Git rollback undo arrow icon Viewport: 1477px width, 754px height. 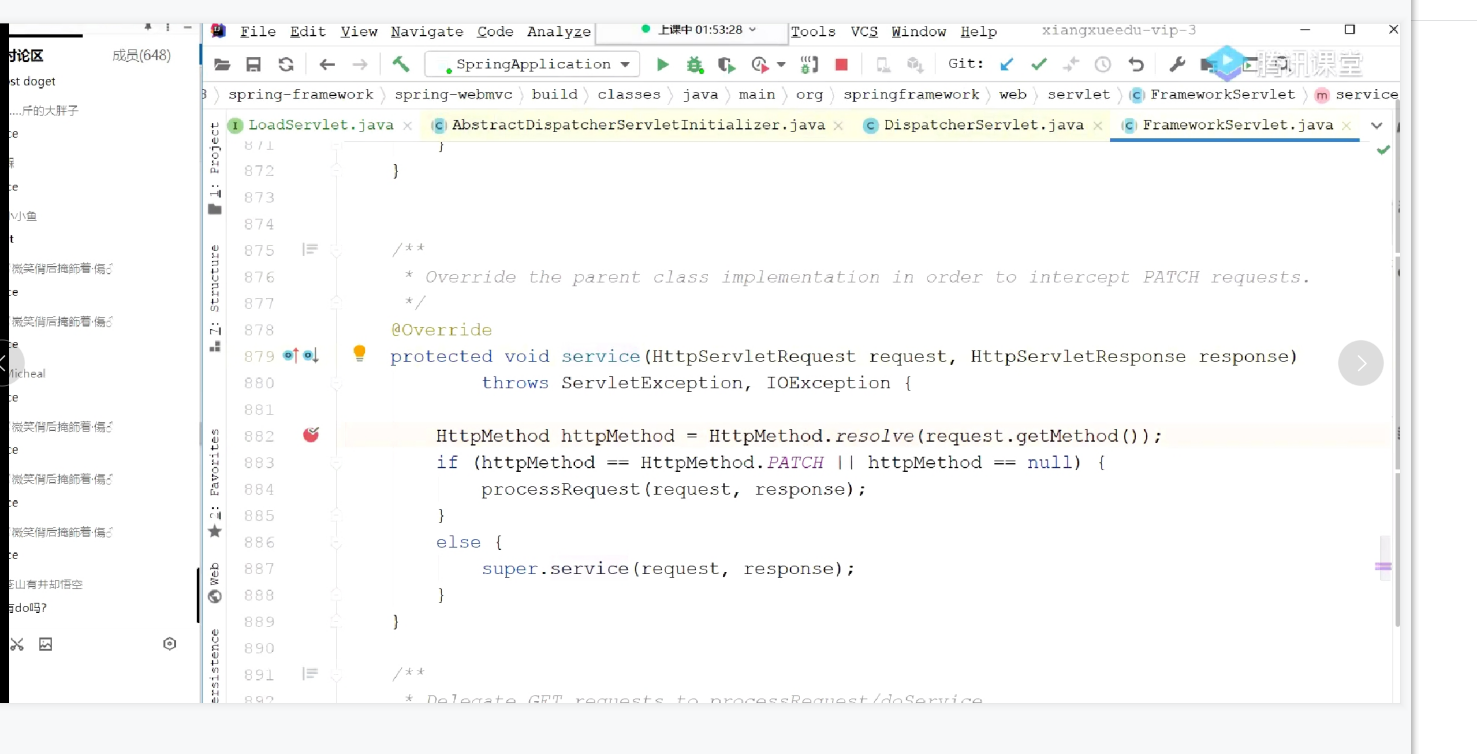point(1136,65)
